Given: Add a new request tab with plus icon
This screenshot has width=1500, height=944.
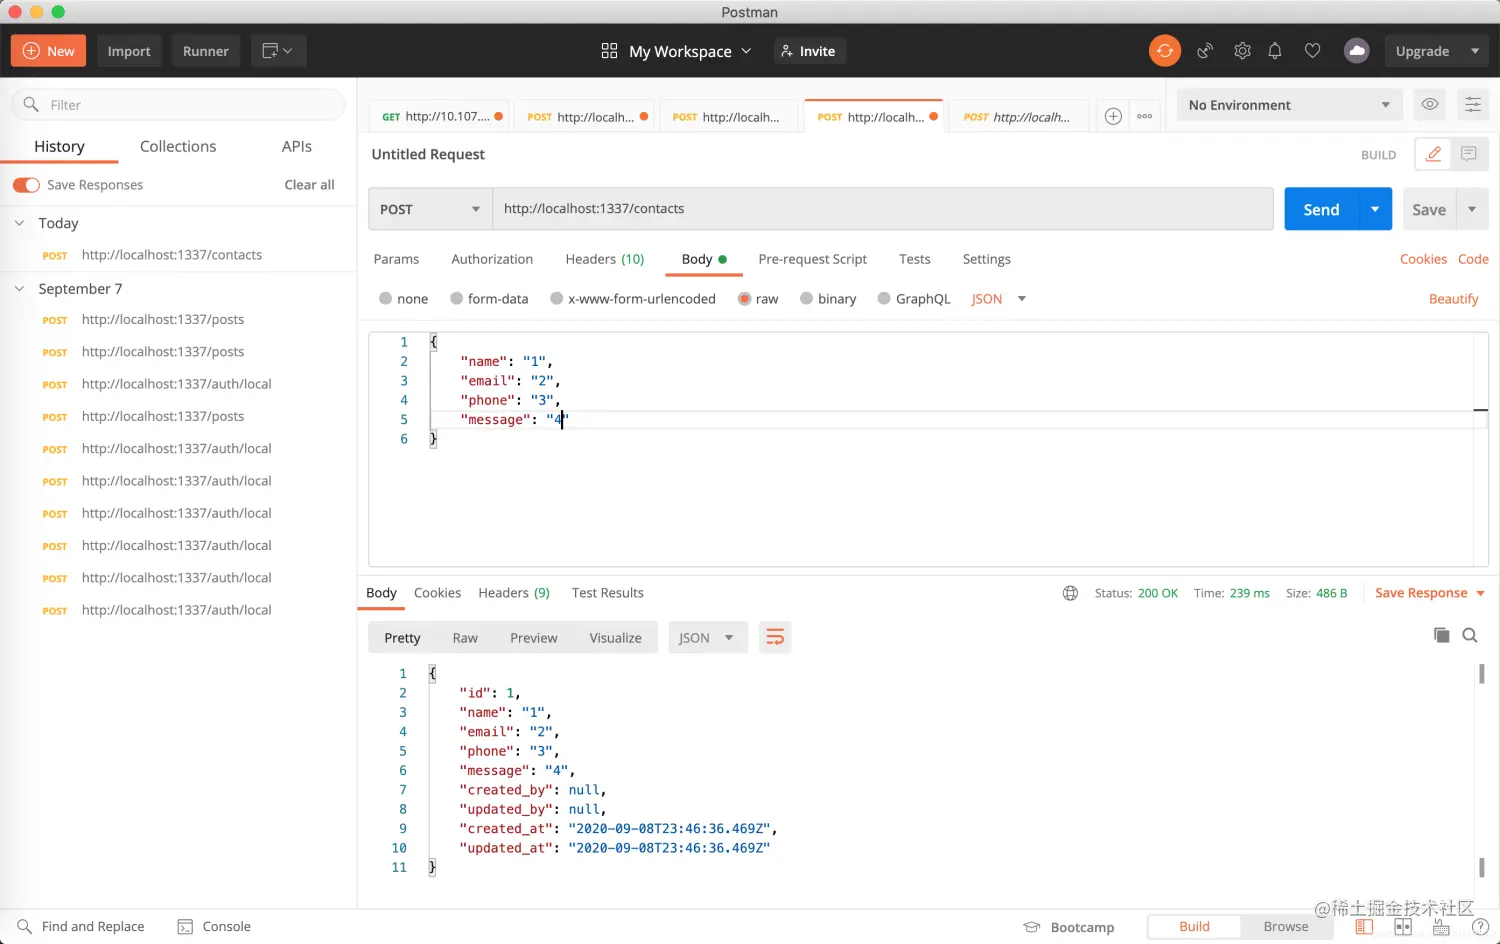Looking at the screenshot, I should [1113, 116].
